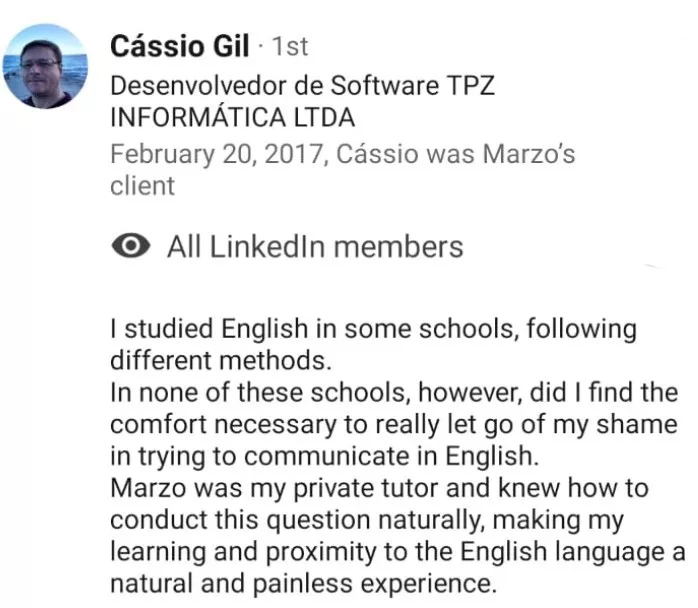698x608 pixels.
Task: Click the Desenvolvedor de Software TPZ headline
Action: (x=303, y=85)
